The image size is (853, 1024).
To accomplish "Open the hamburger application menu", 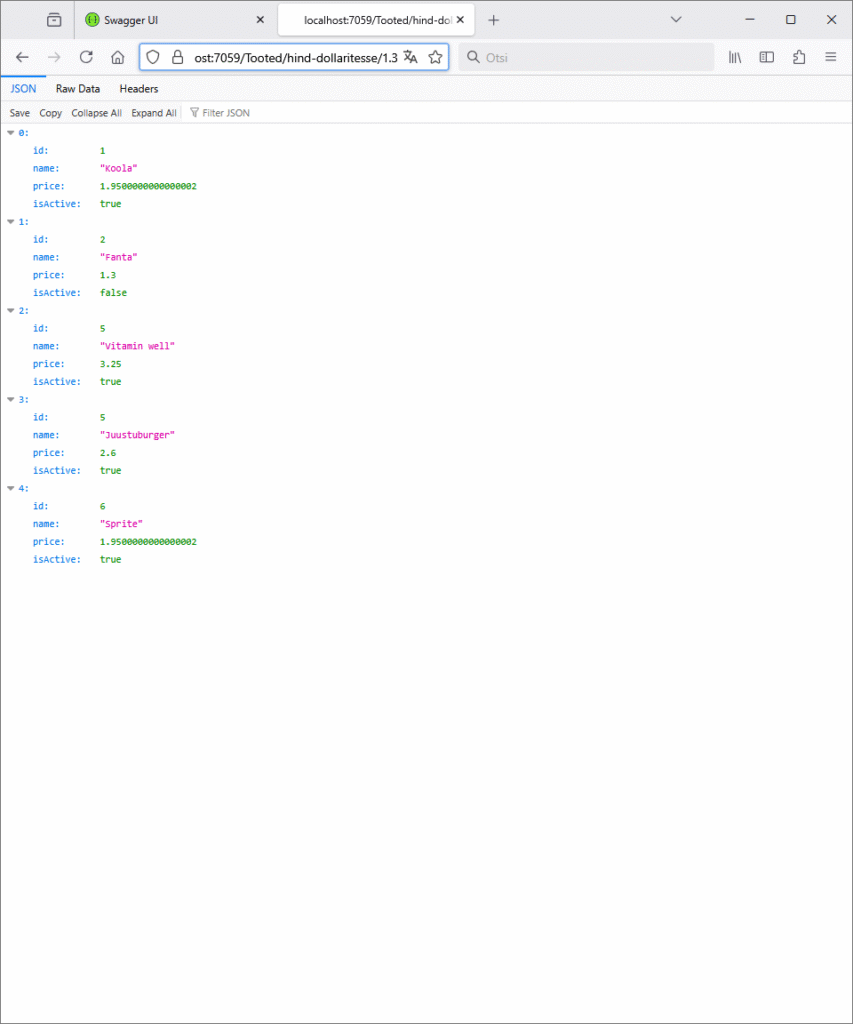I will tap(830, 57).
